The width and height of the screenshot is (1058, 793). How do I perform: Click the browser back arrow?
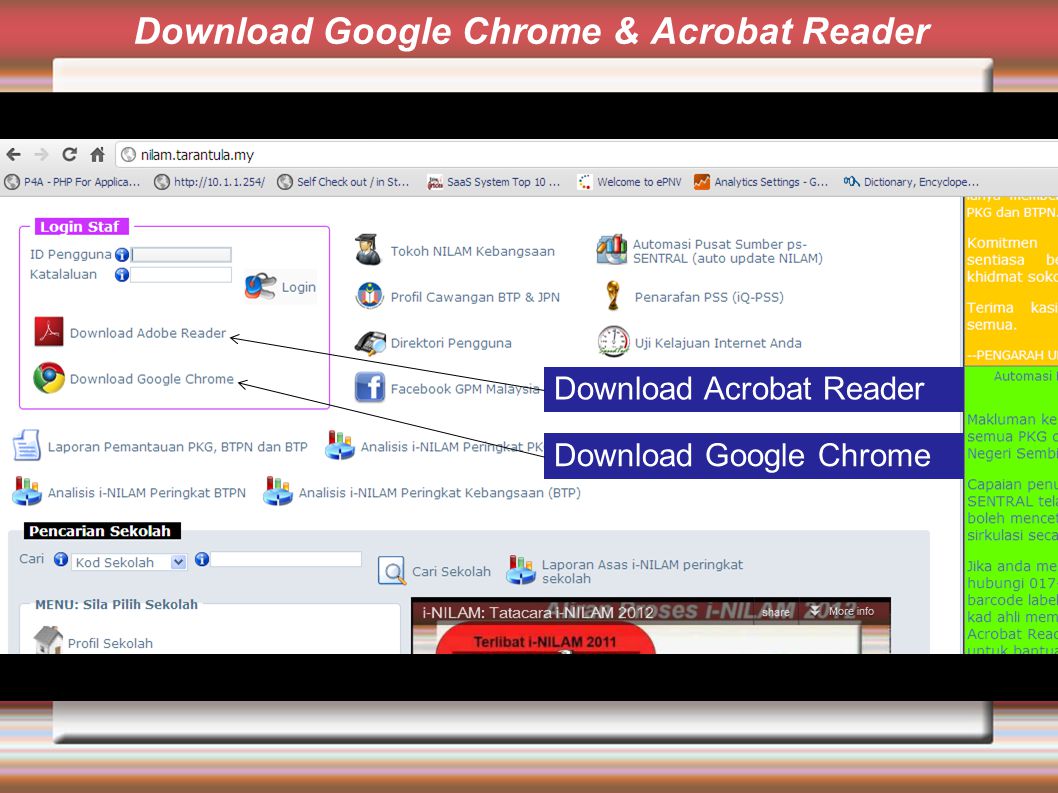pos(13,155)
